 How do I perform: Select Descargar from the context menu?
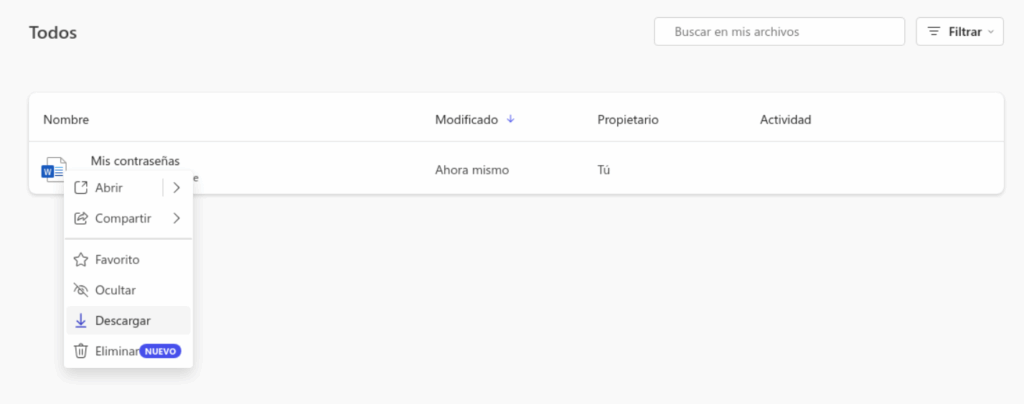click(x=122, y=321)
